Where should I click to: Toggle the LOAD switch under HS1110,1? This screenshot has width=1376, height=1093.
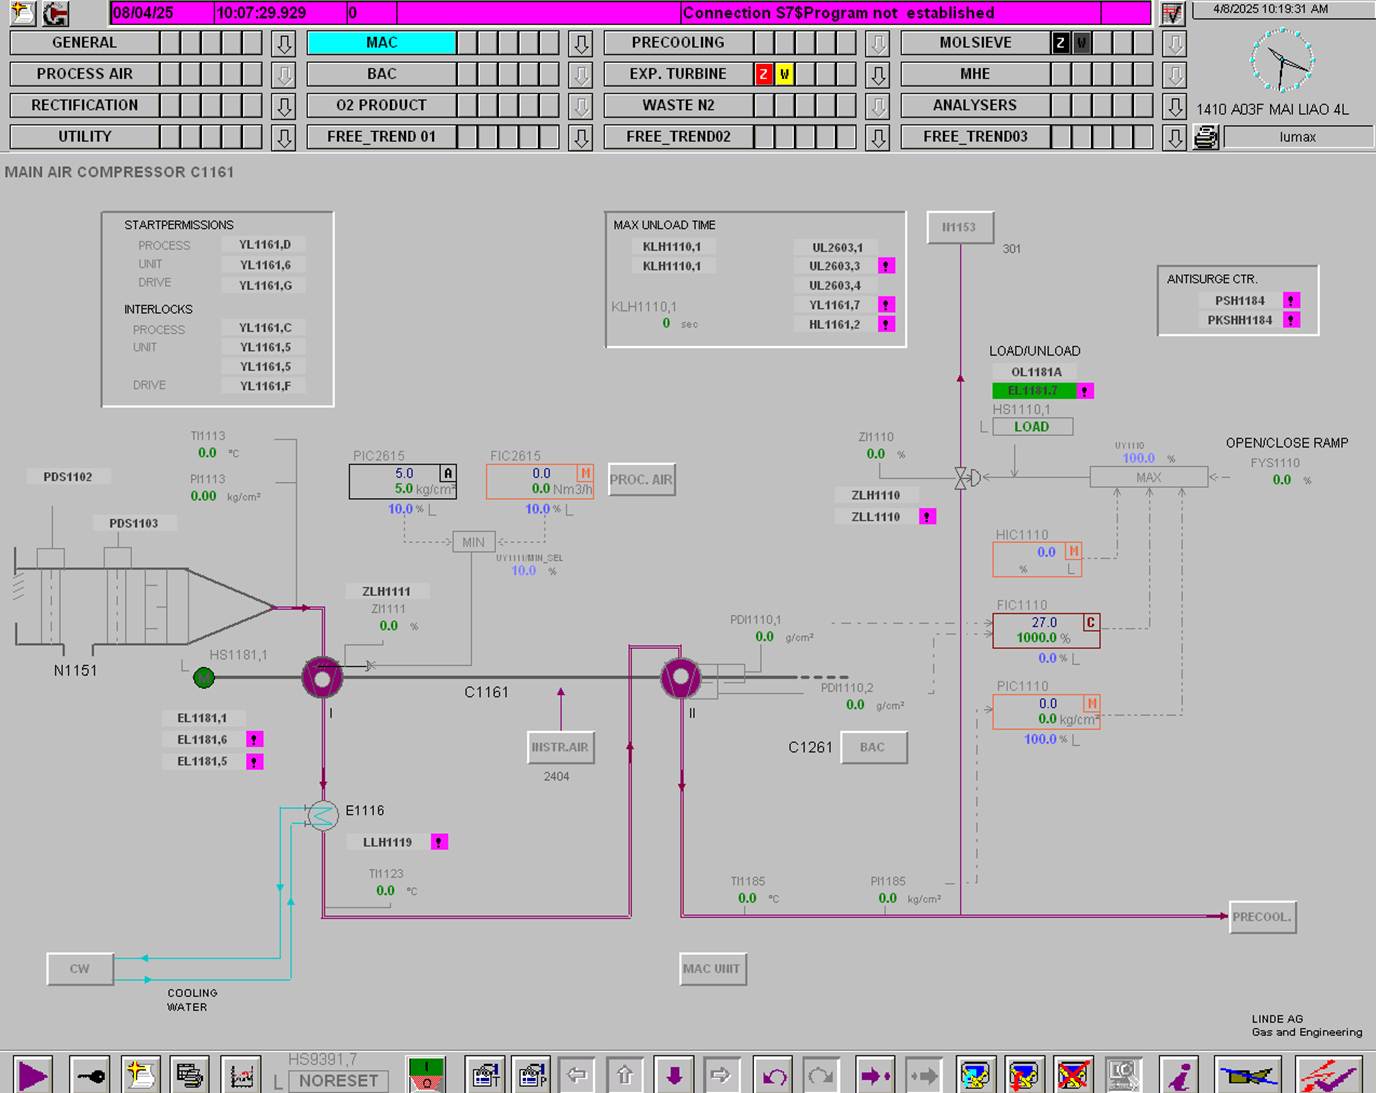pos(1032,427)
